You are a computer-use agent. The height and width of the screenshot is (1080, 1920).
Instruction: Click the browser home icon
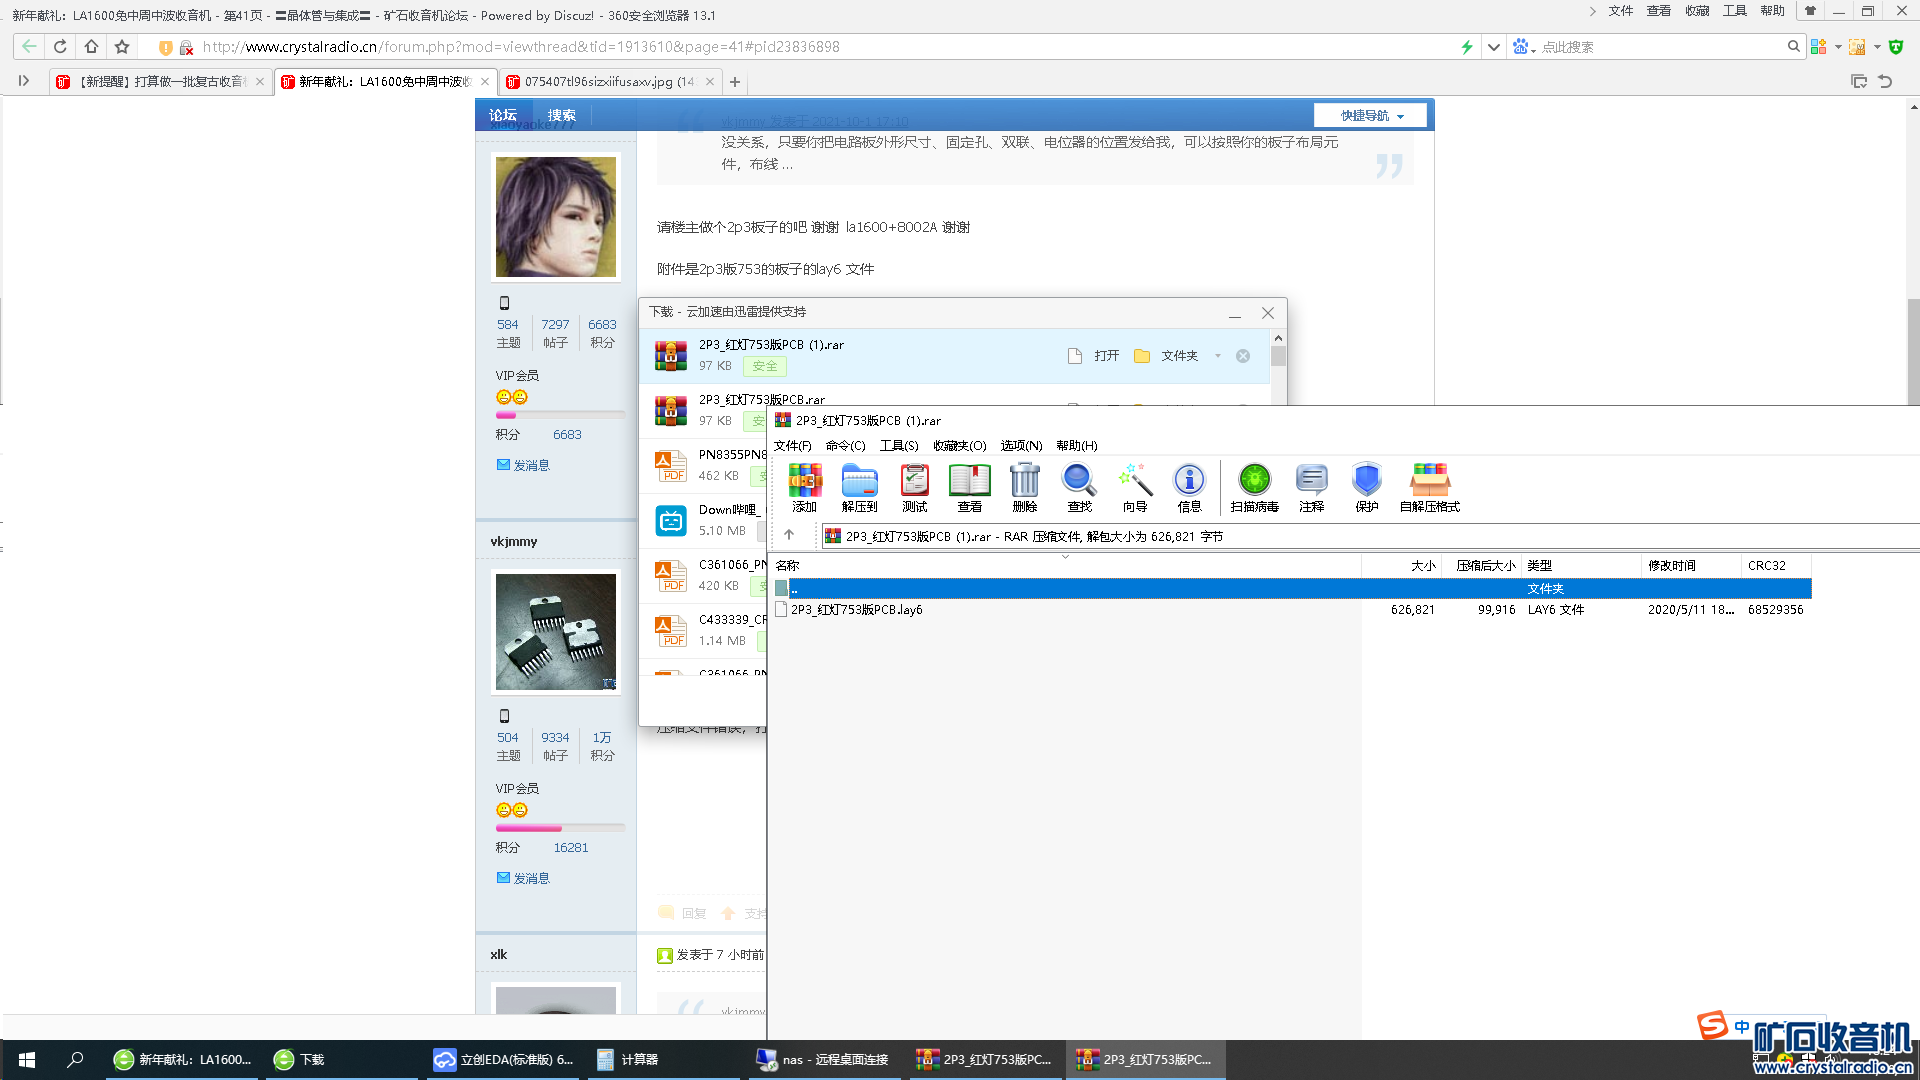click(91, 46)
